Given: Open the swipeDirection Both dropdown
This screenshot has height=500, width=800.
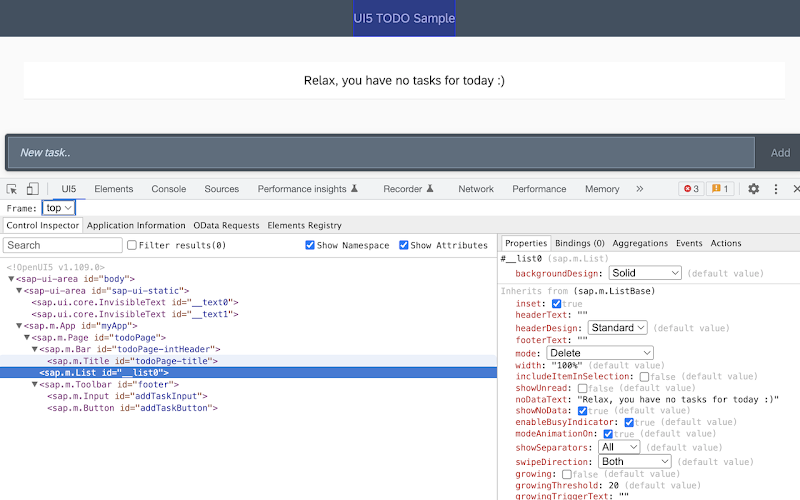Looking at the screenshot, I should coord(634,461).
